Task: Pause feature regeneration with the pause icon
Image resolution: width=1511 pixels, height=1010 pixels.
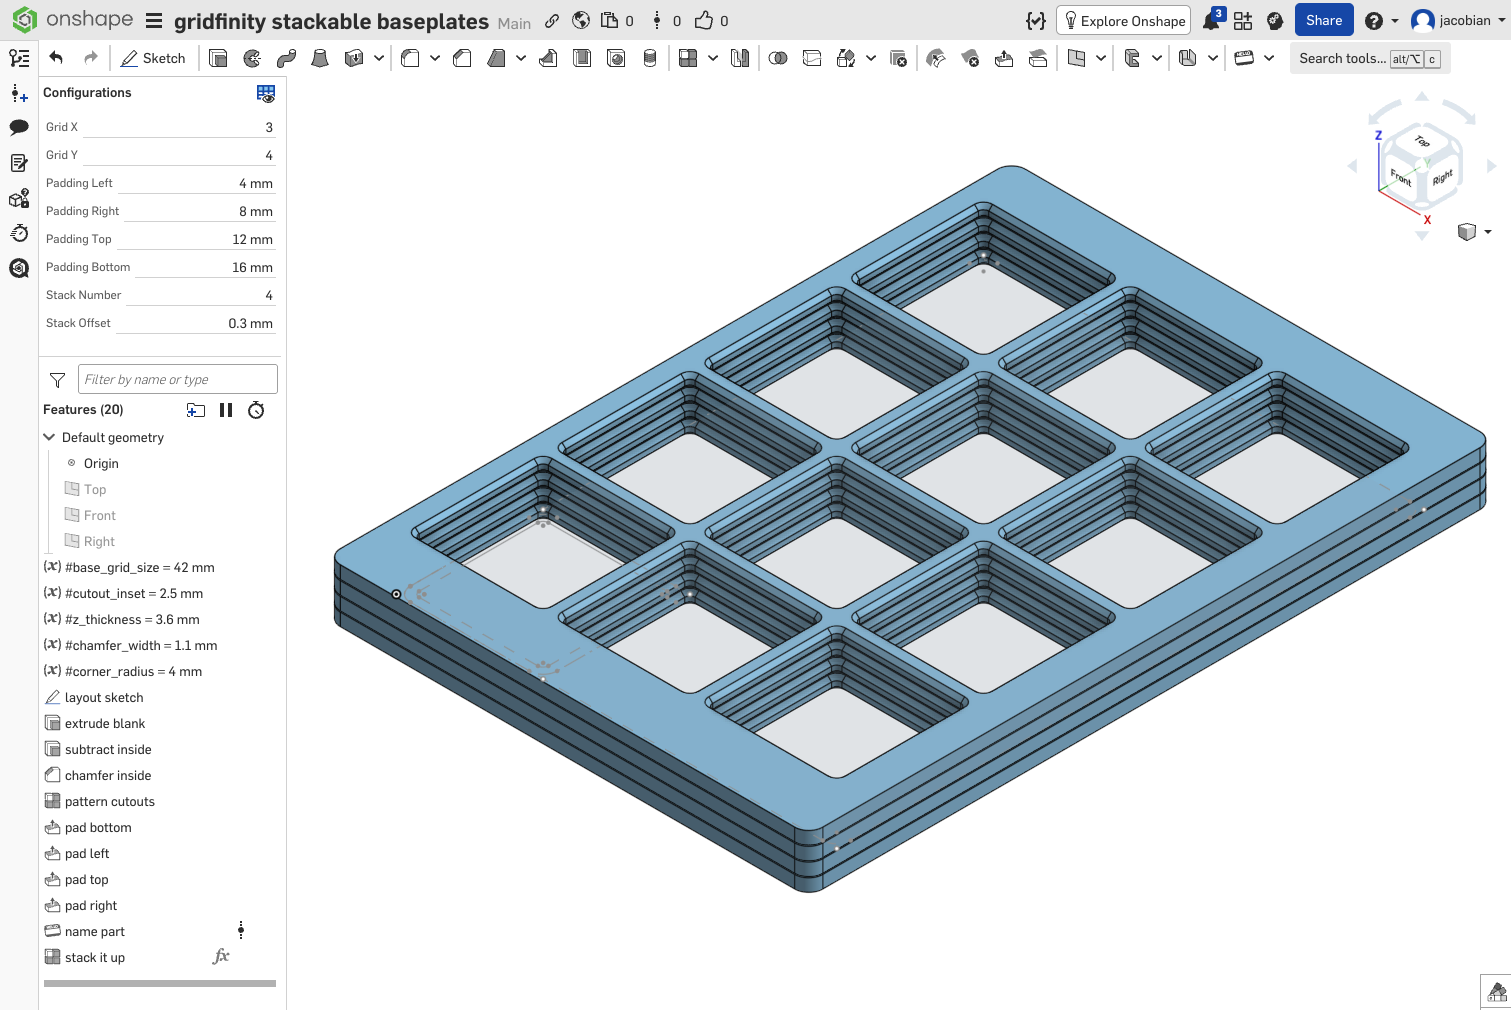Action: coord(226,410)
